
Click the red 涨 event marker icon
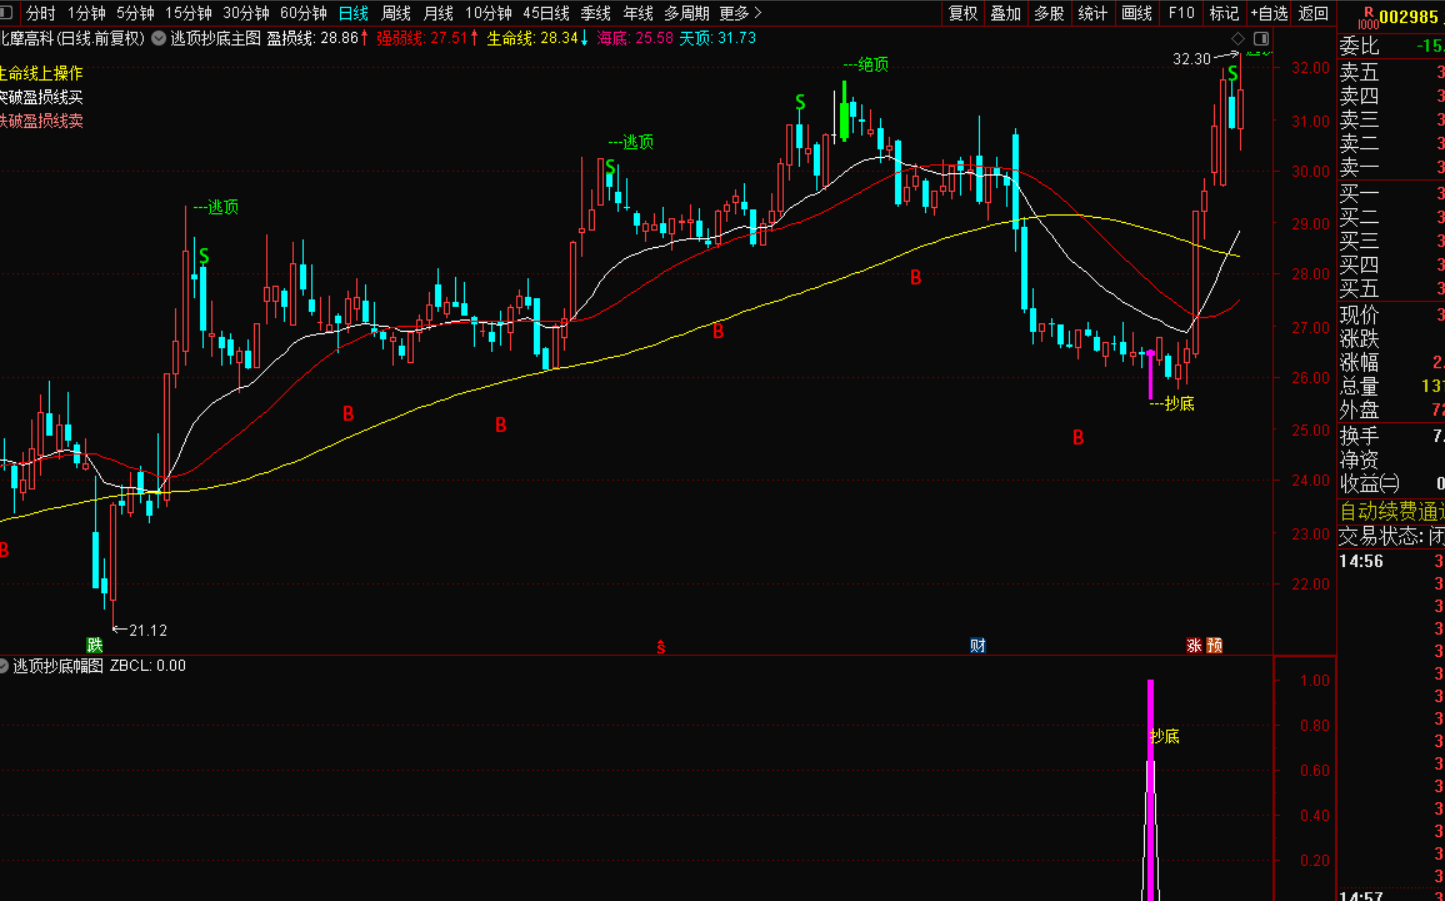tap(1194, 645)
